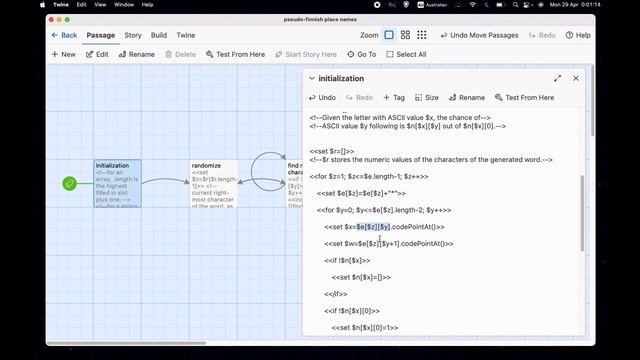Open the Twine app menu in menu bar

[61, 5]
